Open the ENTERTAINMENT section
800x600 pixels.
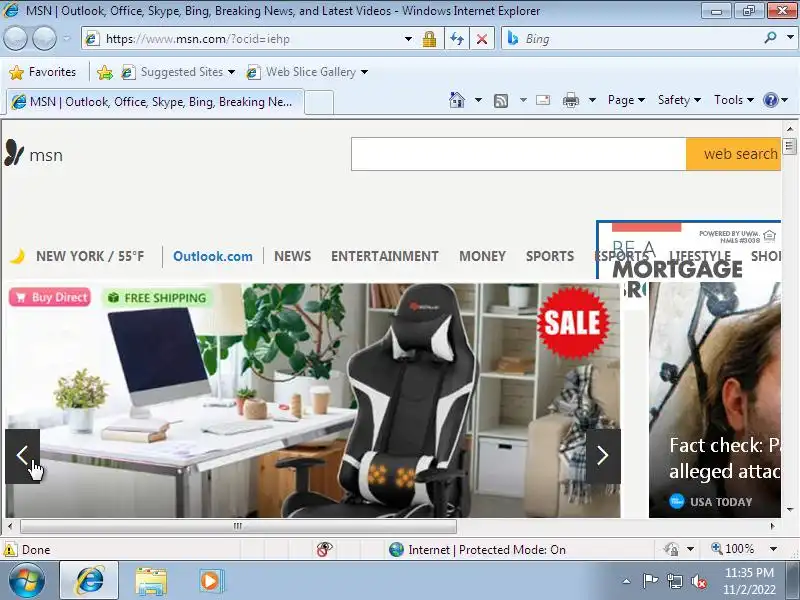pos(385,256)
